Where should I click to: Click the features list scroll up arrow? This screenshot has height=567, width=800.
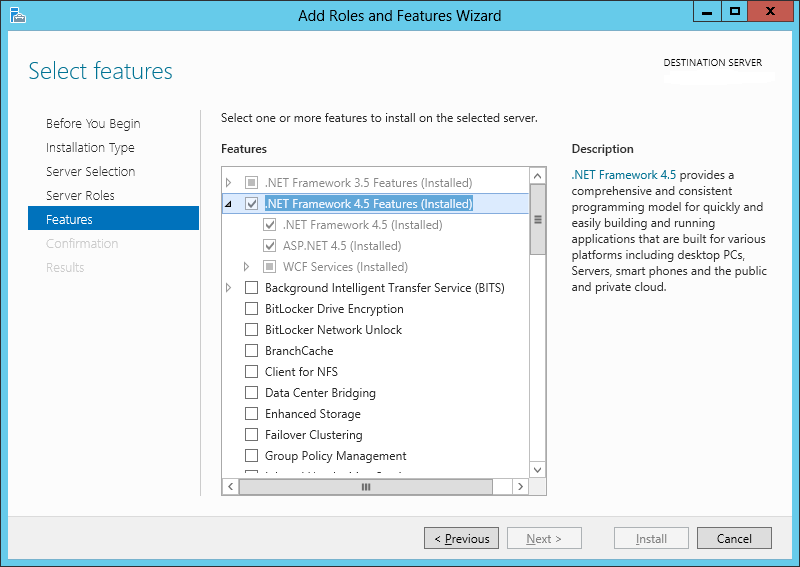(x=537, y=176)
